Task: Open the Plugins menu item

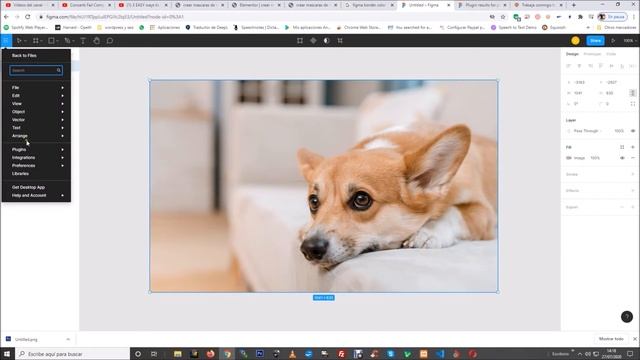Action: 36,149
